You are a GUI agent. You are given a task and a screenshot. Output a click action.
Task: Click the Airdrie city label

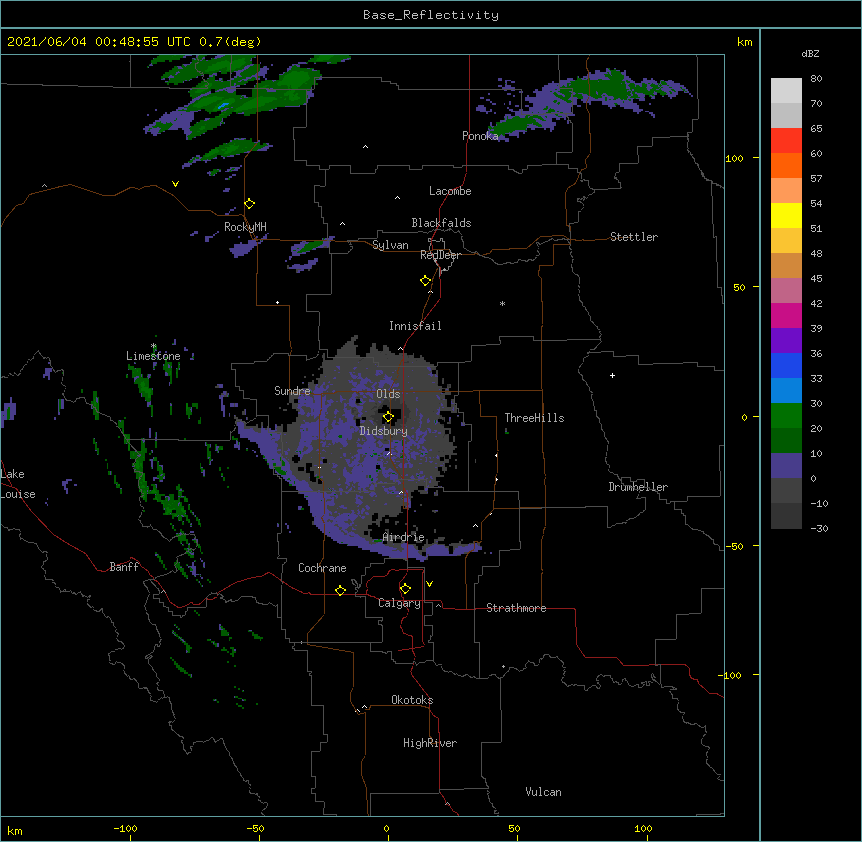tap(404, 537)
